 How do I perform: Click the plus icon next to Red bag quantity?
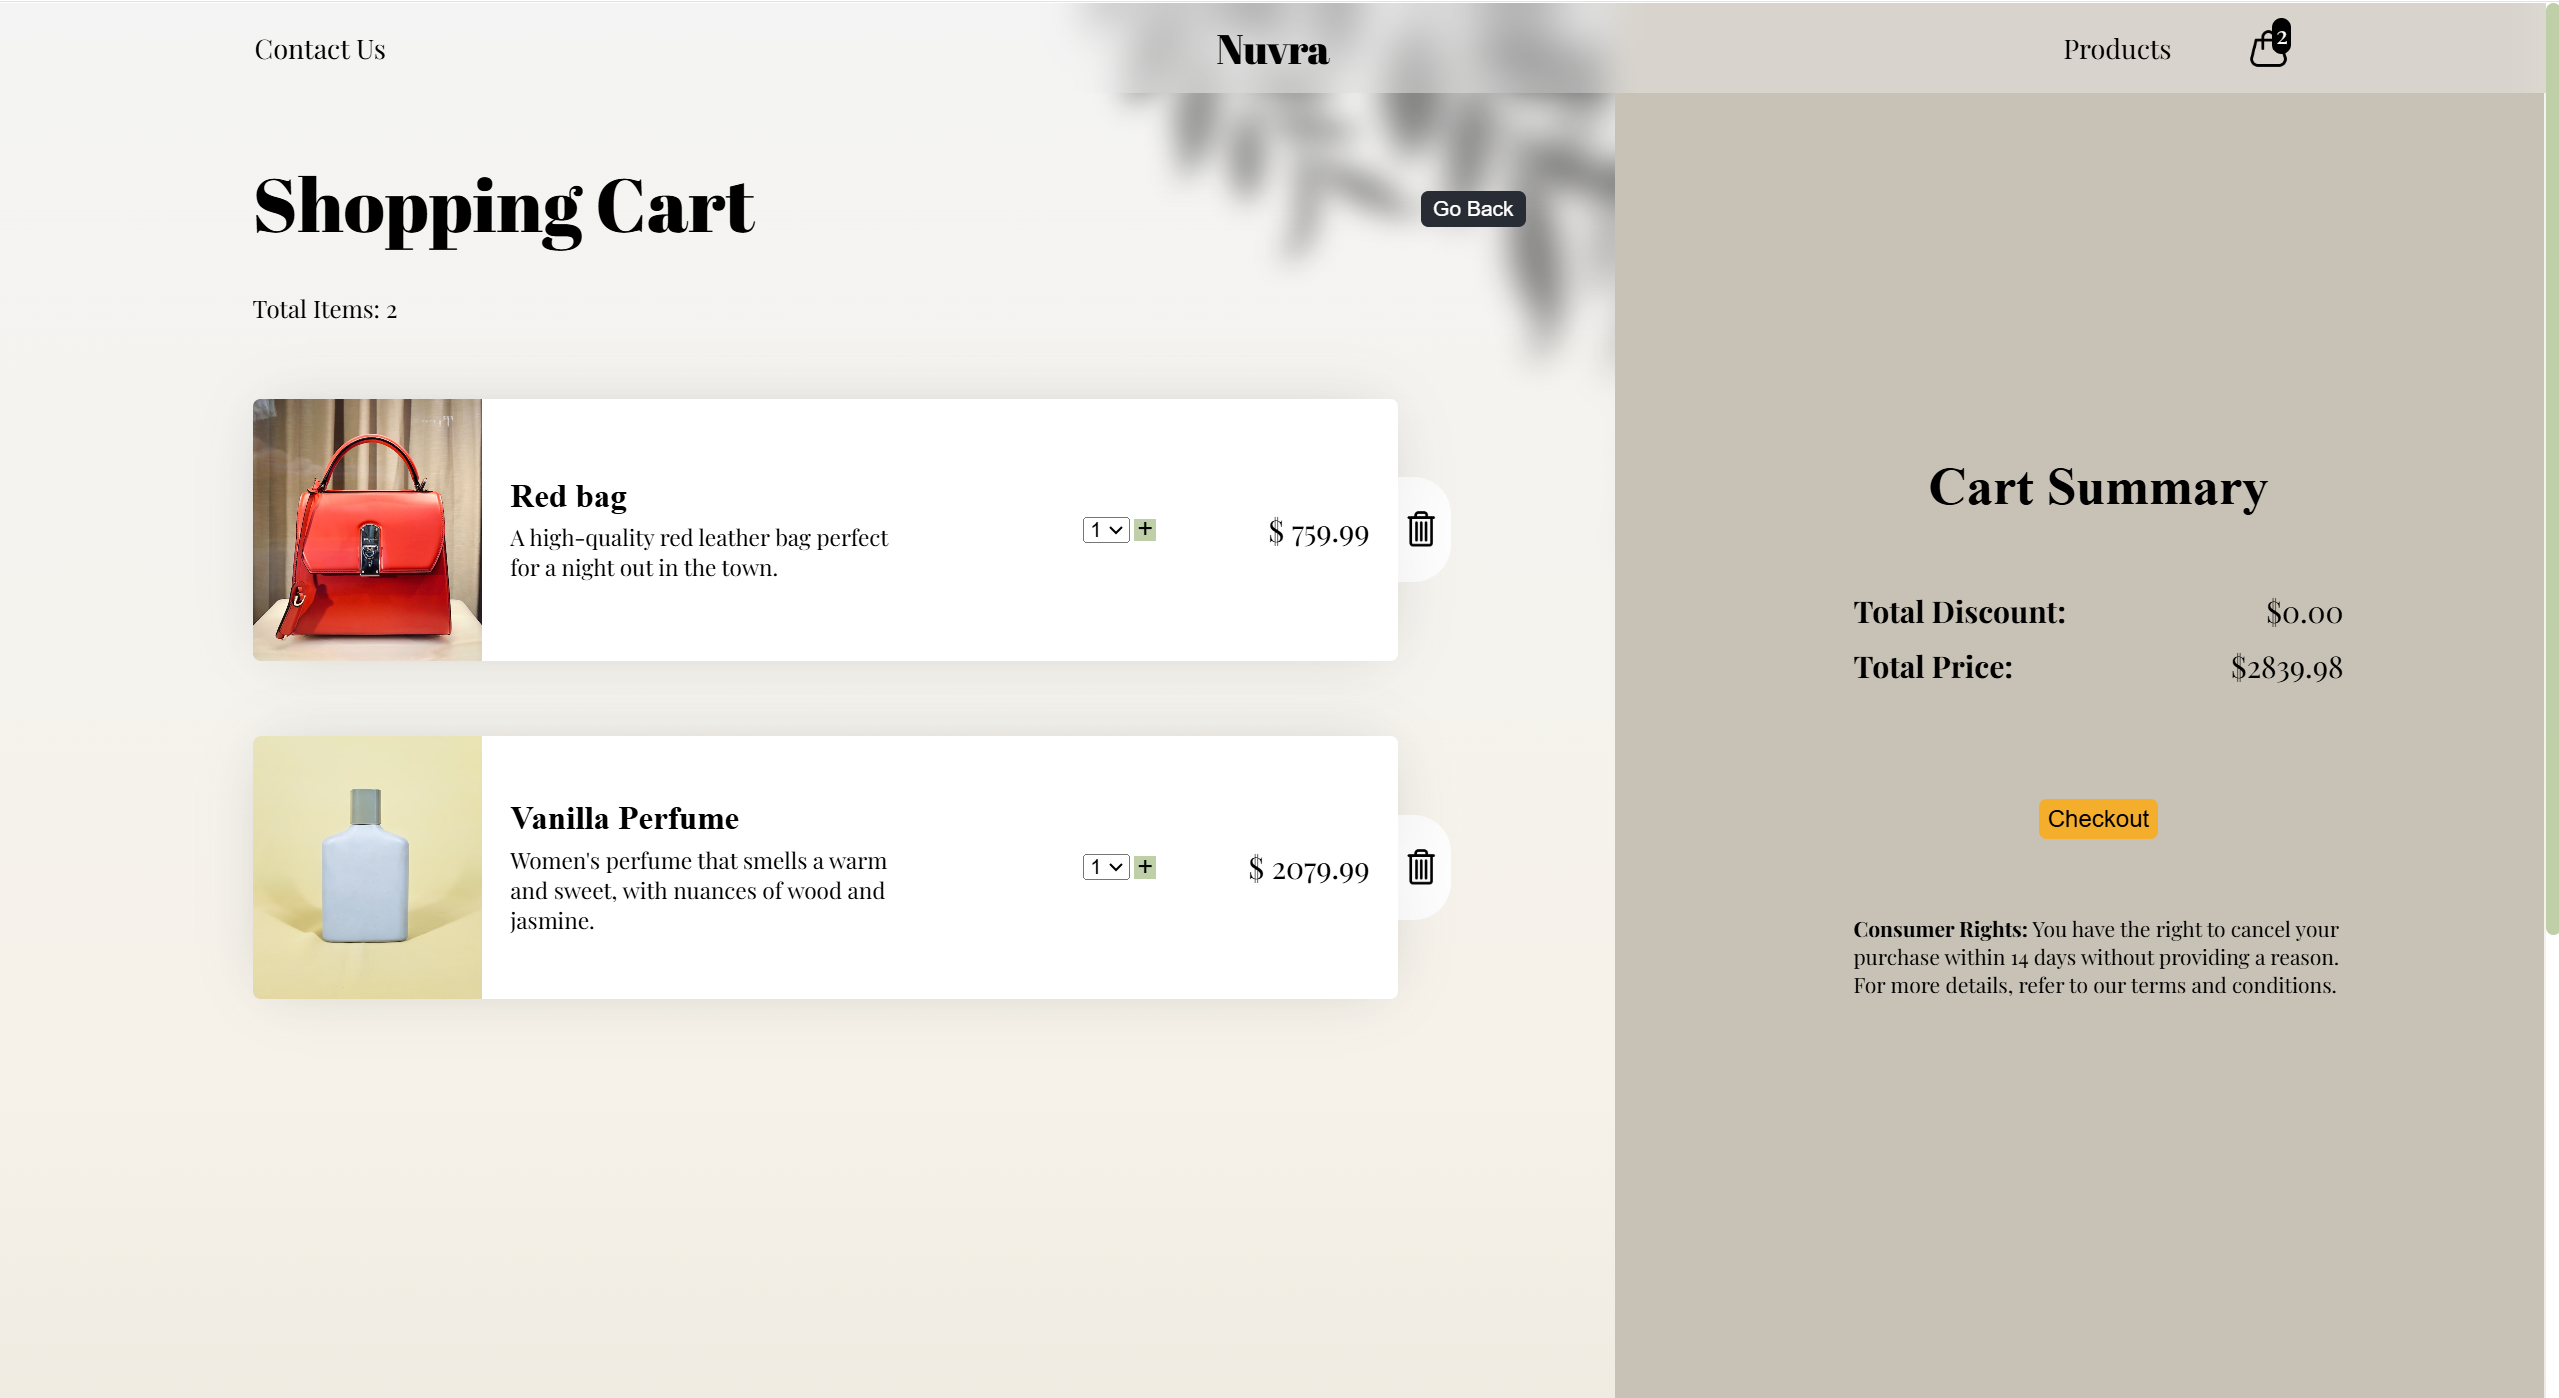pyautogui.click(x=1144, y=529)
